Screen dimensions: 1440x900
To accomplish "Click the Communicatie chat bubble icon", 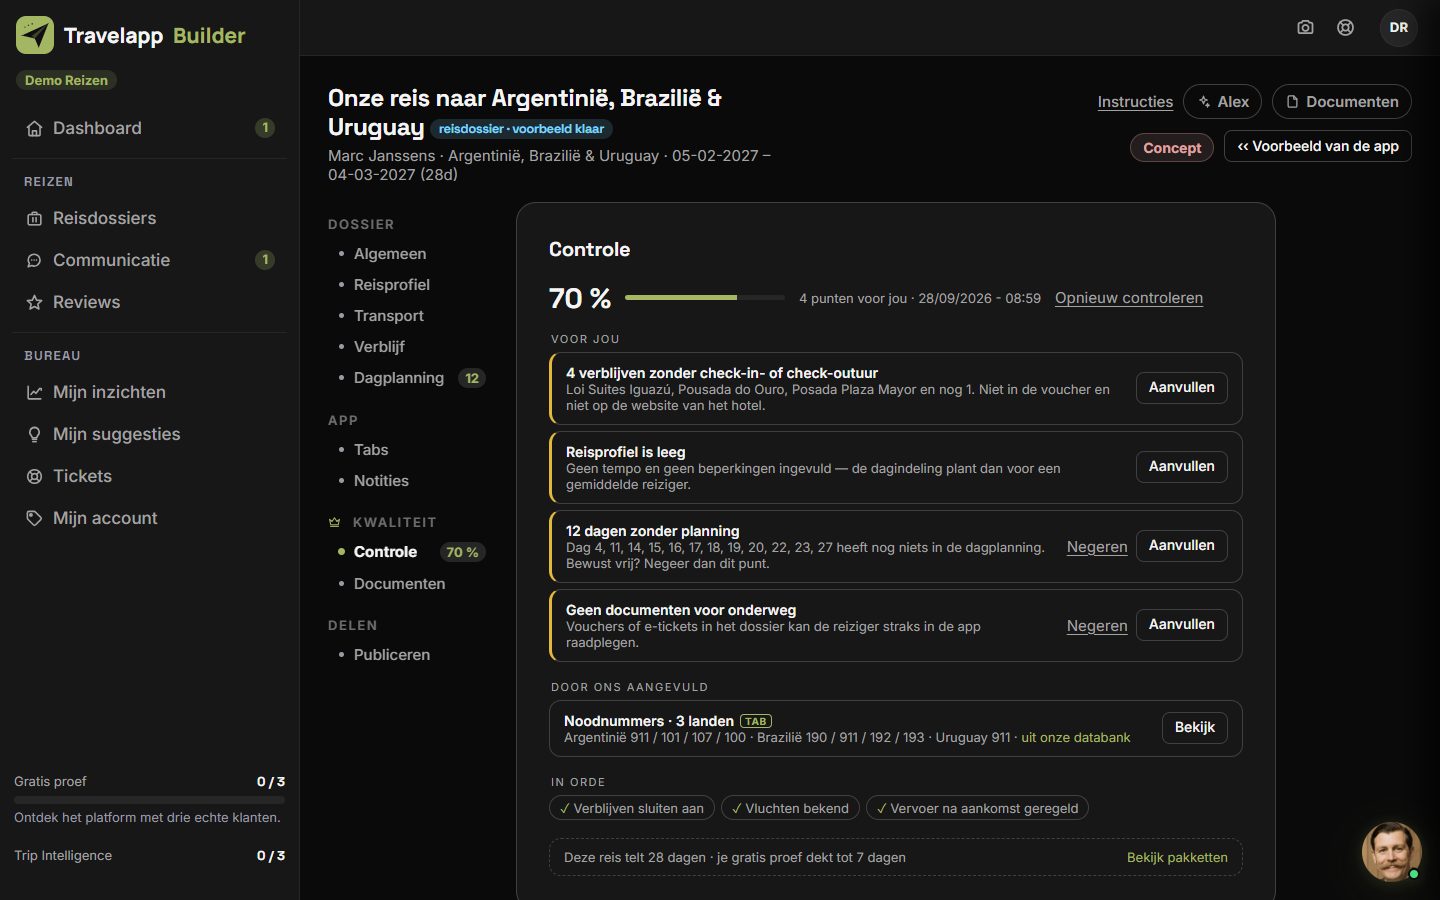I will [x=34, y=260].
